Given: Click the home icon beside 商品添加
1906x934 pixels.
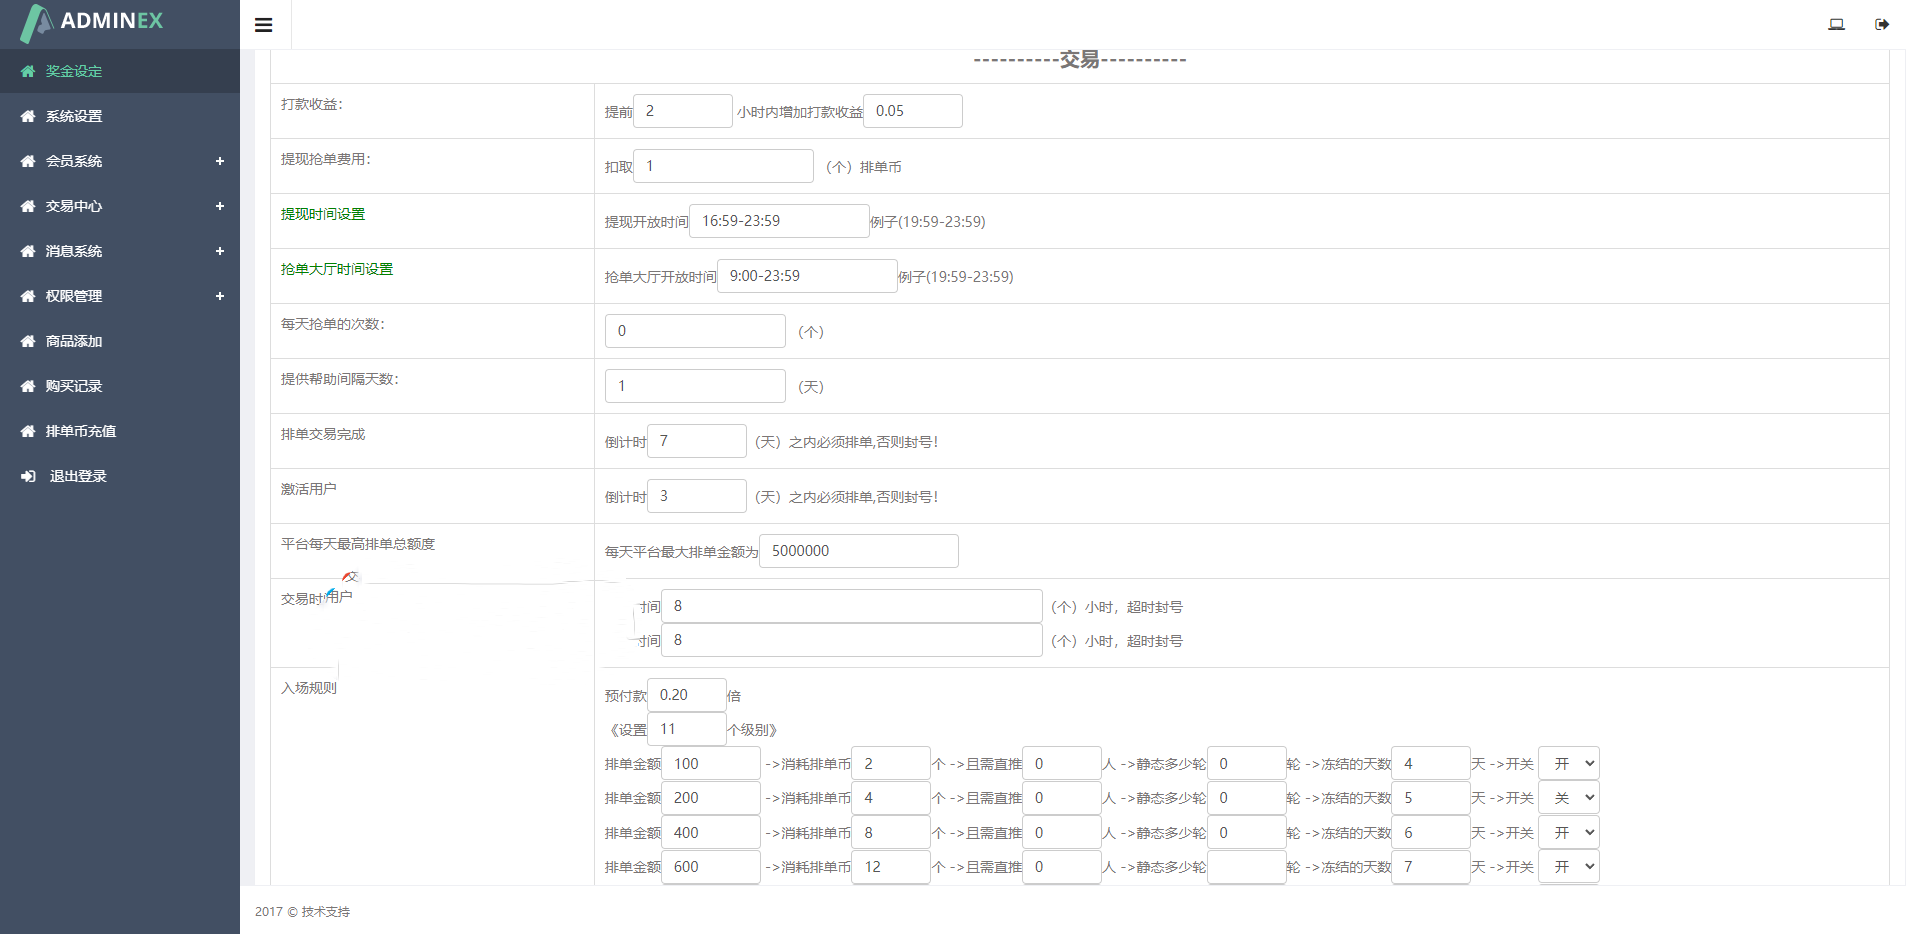Looking at the screenshot, I should tap(28, 341).
